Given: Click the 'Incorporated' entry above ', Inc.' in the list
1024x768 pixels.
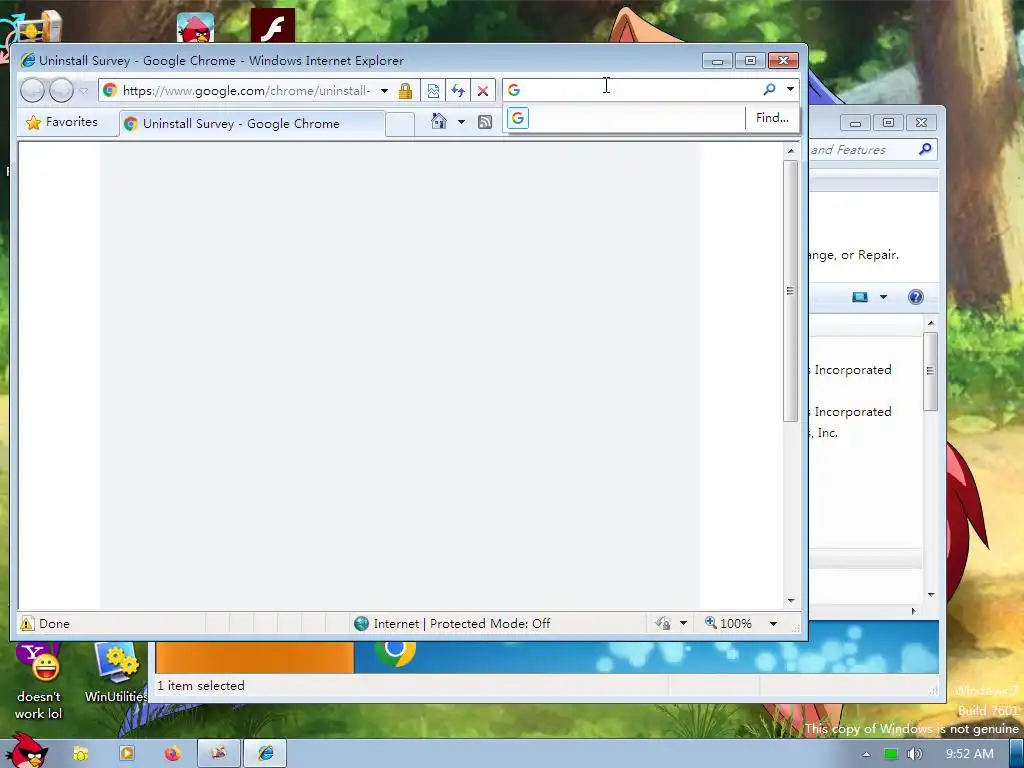Looking at the screenshot, I should point(853,412).
